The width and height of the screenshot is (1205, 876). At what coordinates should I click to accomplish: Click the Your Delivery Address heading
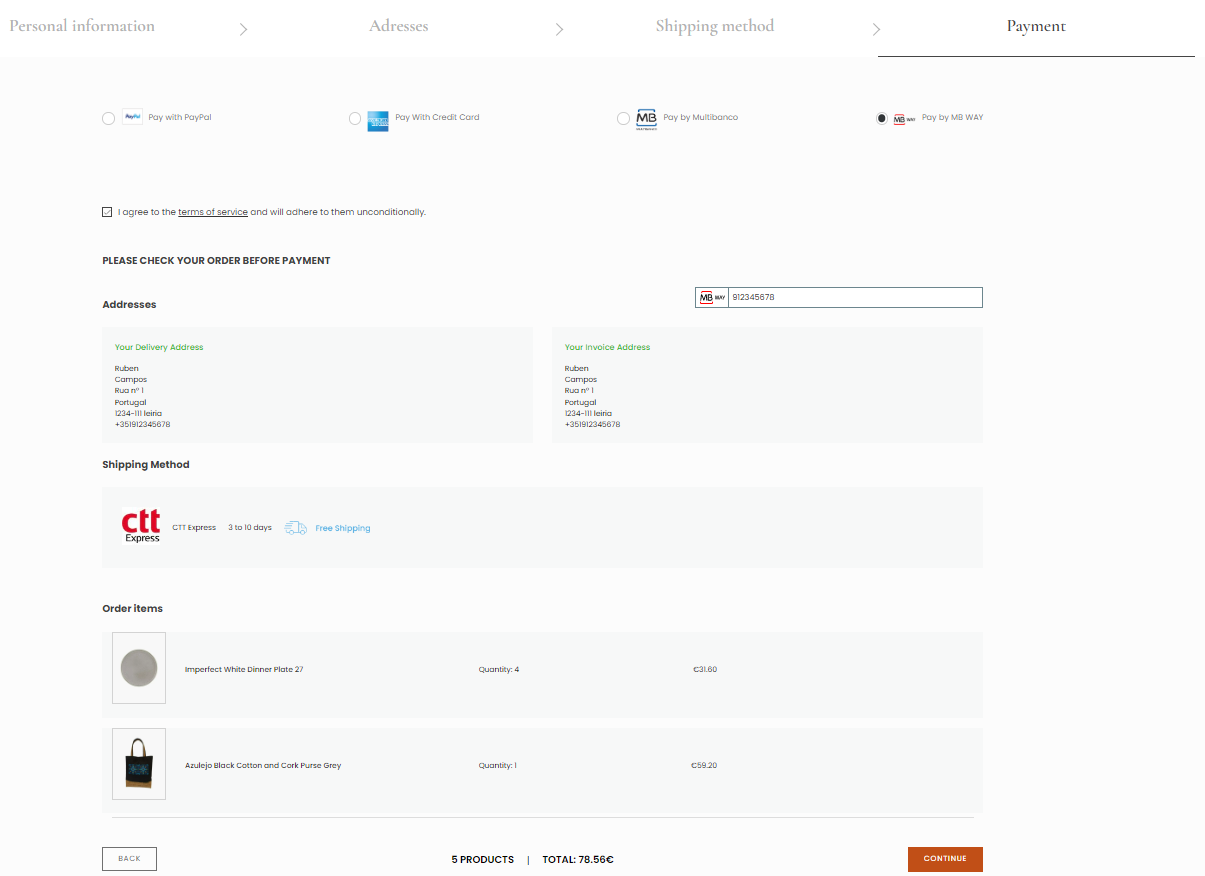[x=159, y=348]
